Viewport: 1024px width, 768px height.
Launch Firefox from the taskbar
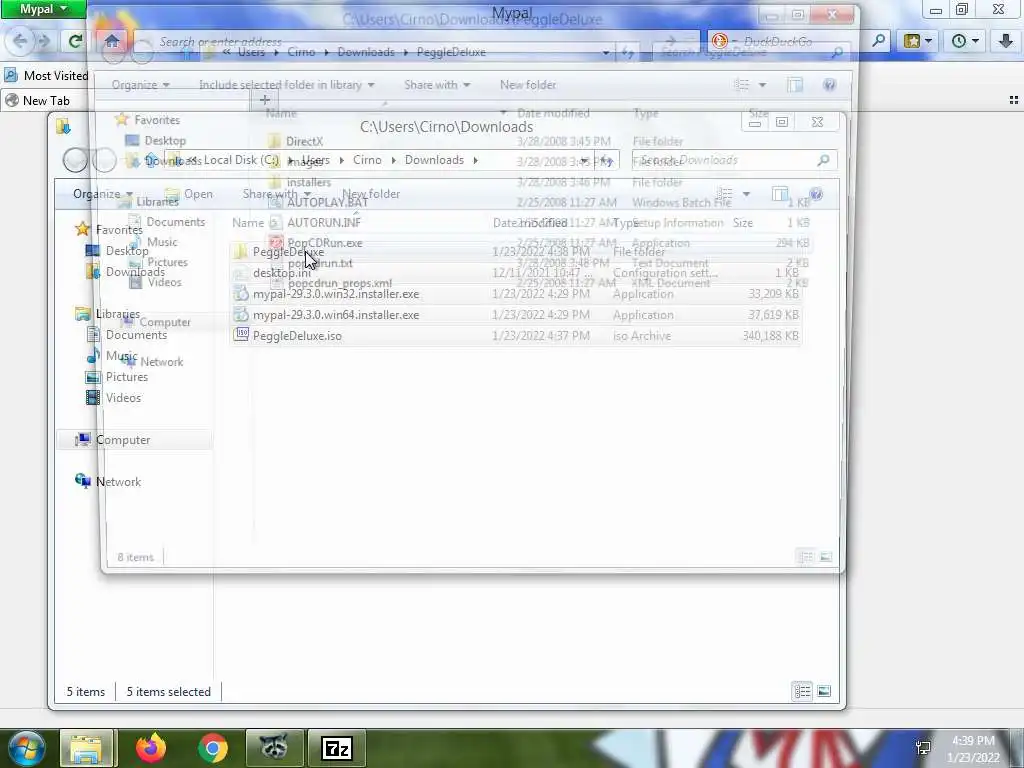point(151,748)
